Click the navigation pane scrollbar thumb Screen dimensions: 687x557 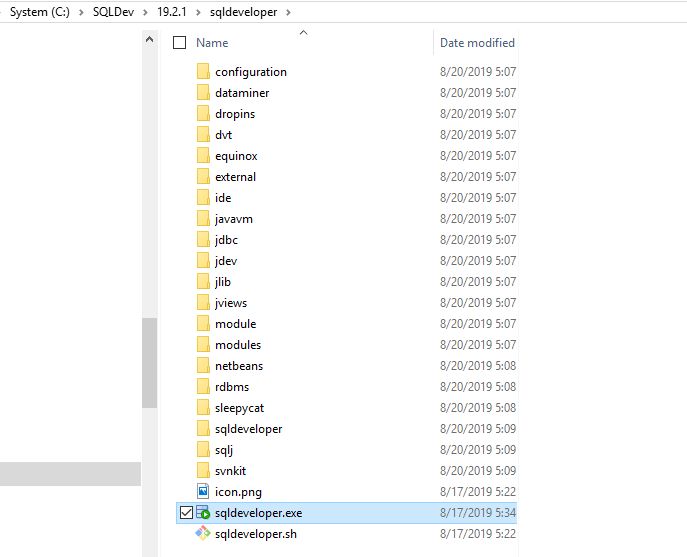[149, 363]
